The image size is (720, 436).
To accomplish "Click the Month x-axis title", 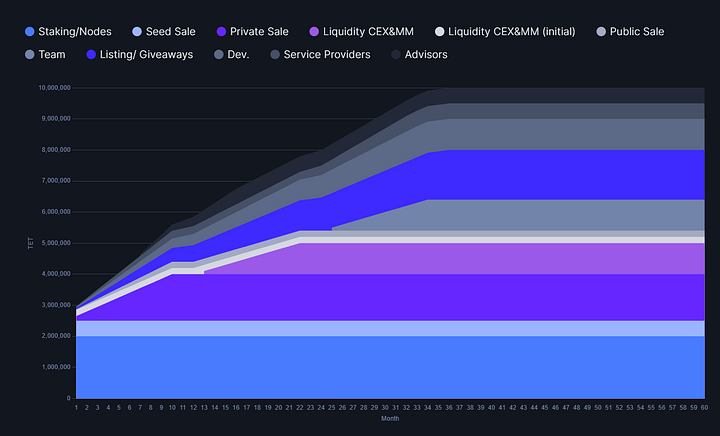I will click(x=390, y=419).
